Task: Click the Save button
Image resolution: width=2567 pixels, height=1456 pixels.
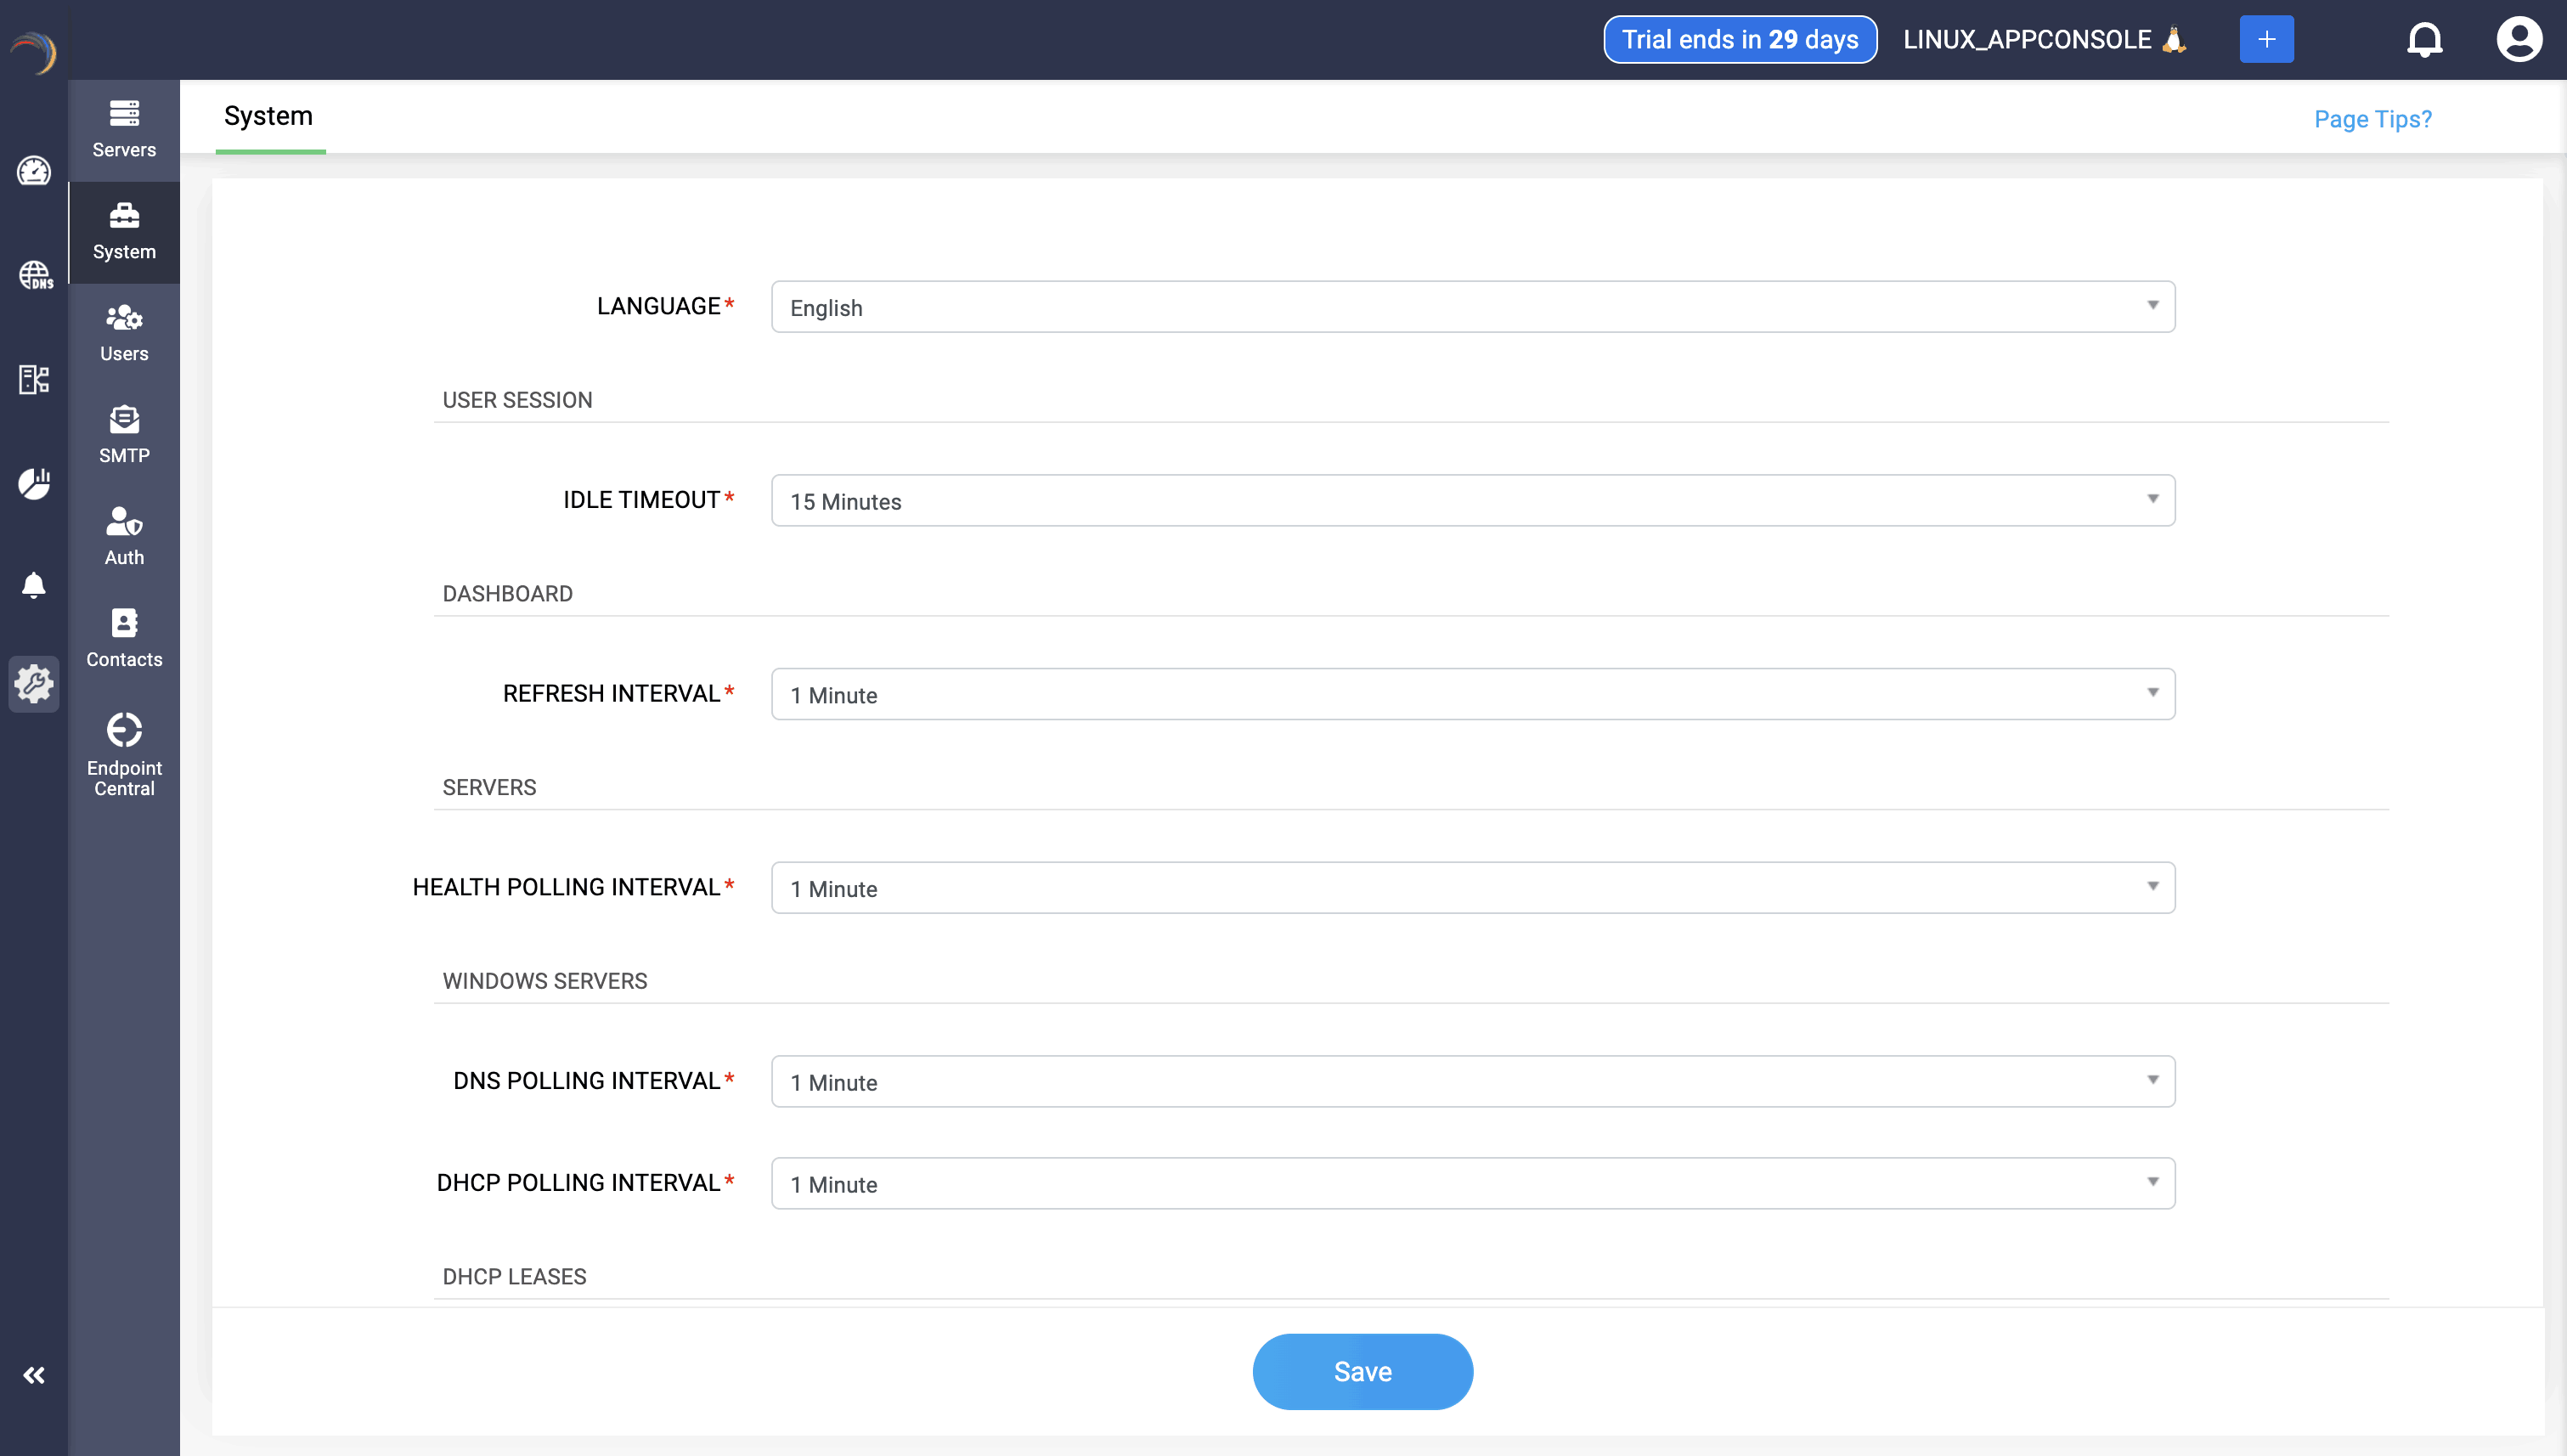Action: click(1362, 1371)
